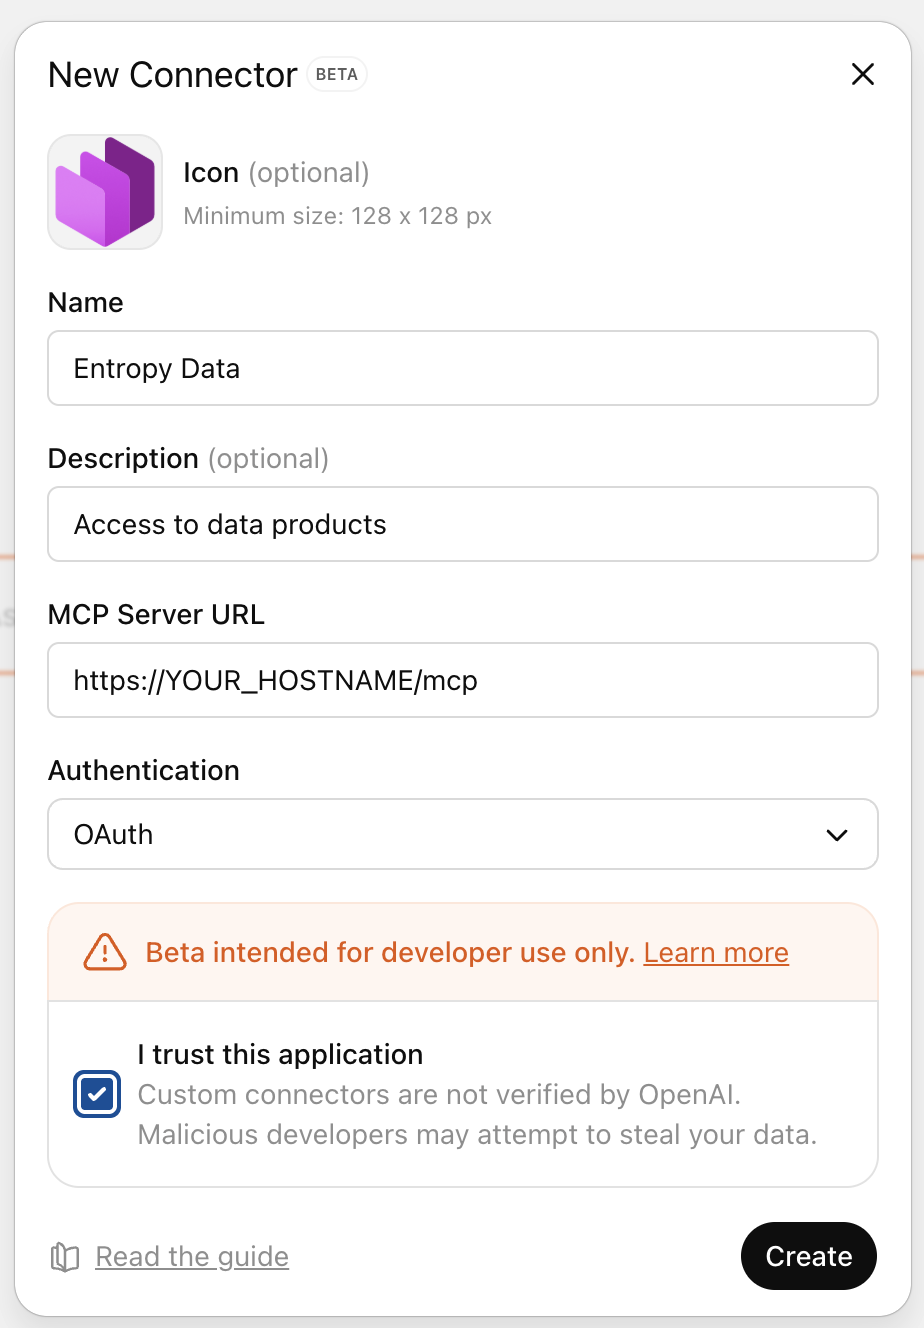Select the Description field with Access to data products
Viewport: 924px width, 1328px height.
[x=462, y=524]
